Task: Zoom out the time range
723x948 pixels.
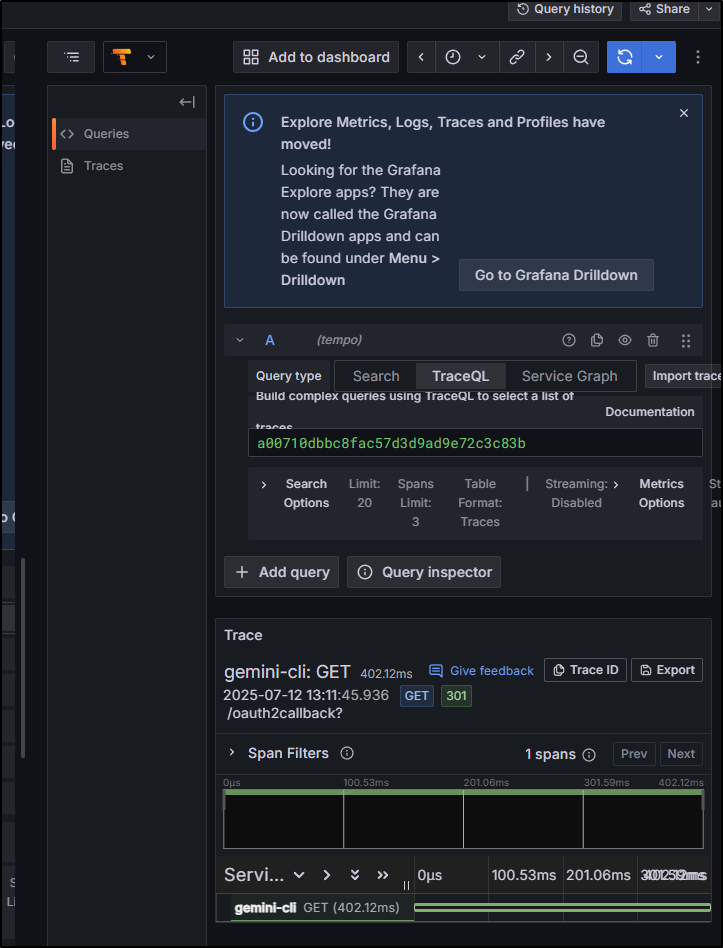Action: point(581,57)
